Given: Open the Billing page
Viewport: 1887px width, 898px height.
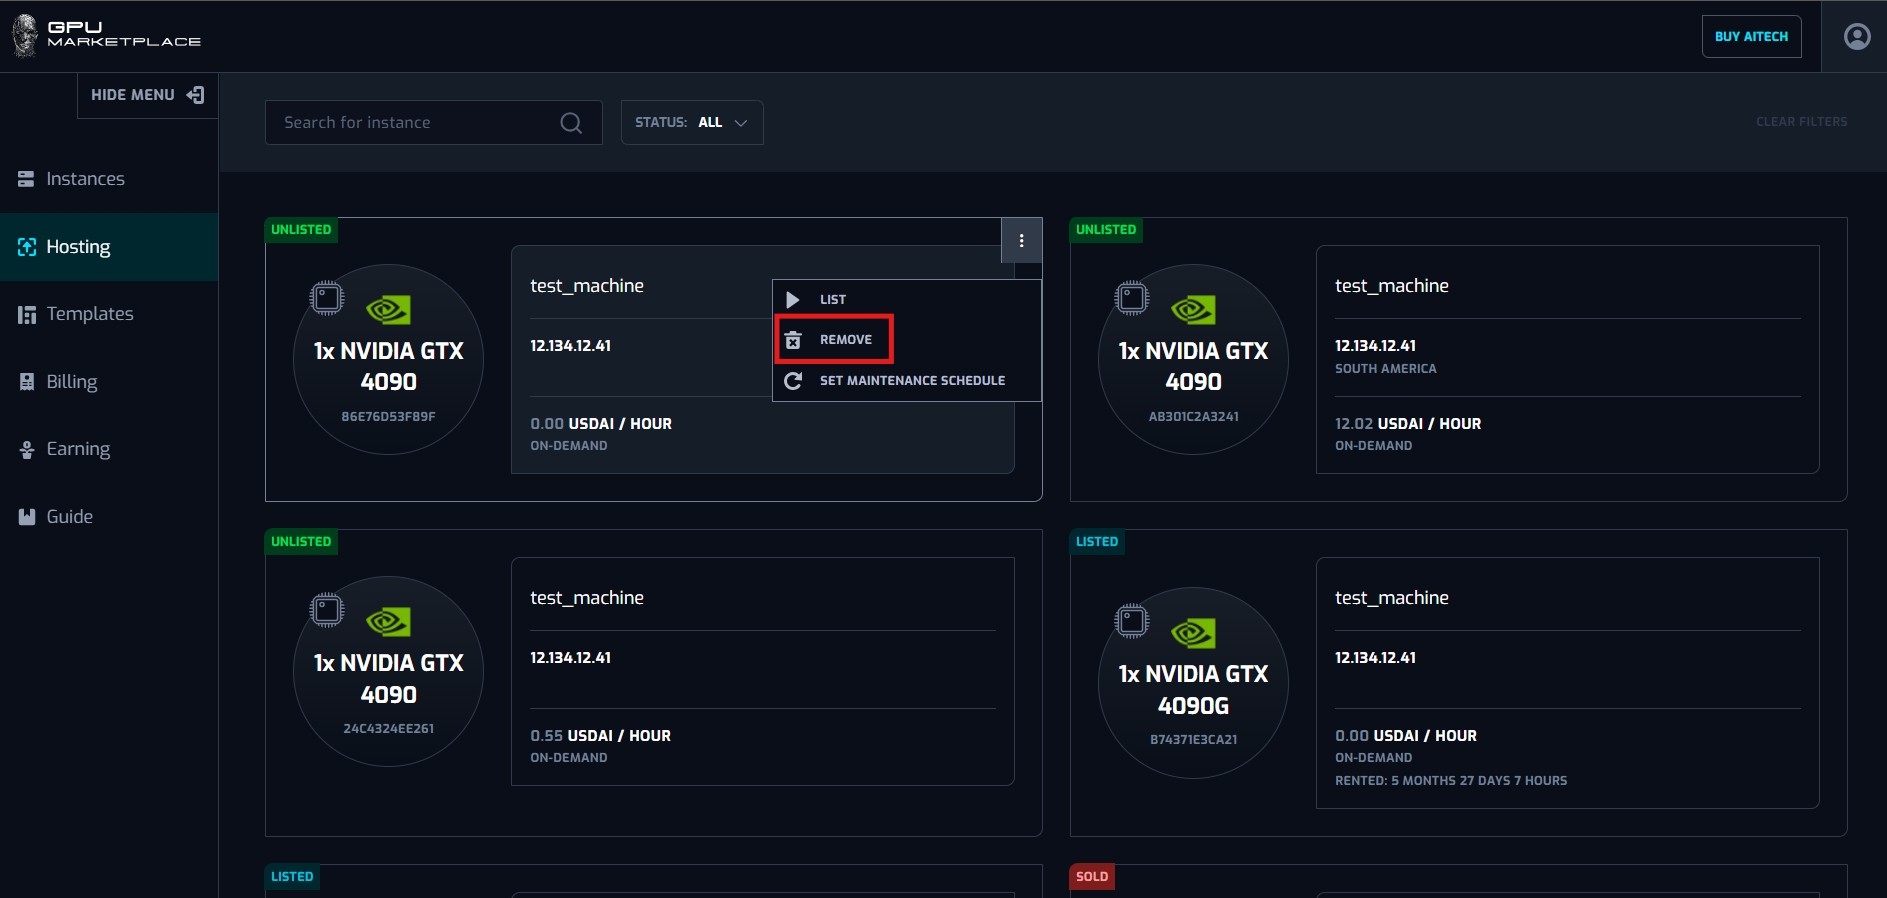Looking at the screenshot, I should point(71,382).
